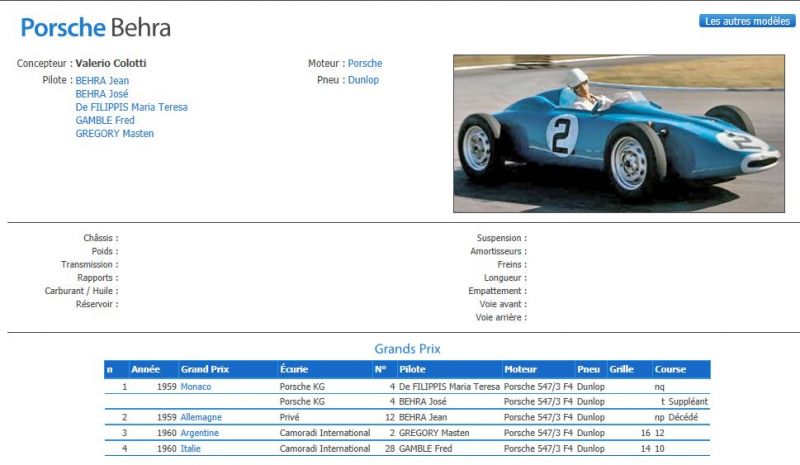Click the 'Empattement :' specification label
Image resolution: width=800 pixels, height=465 pixels.
tap(498, 291)
